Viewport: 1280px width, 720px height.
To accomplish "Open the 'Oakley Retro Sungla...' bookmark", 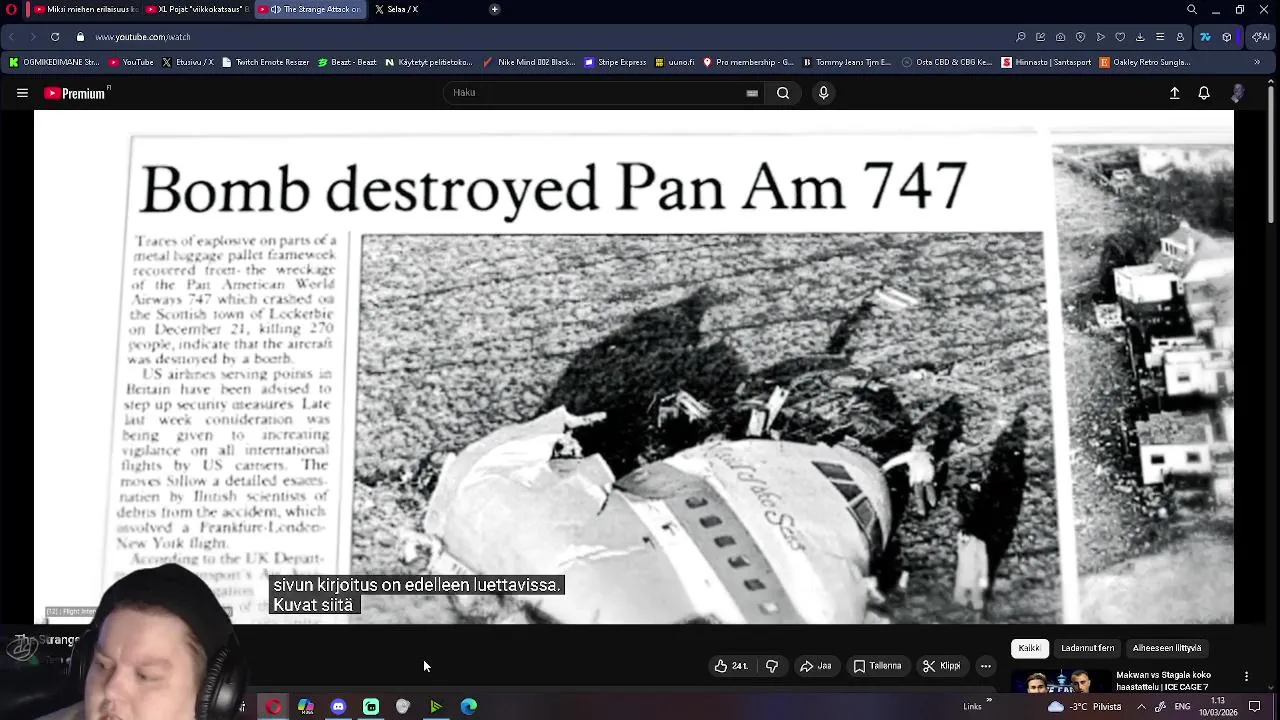I will [1145, 62].
